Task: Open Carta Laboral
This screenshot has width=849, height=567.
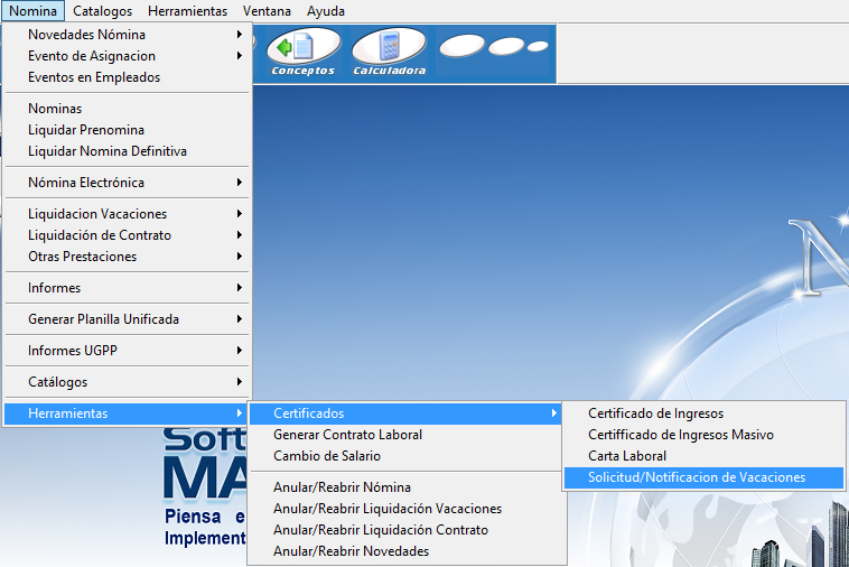Action: (704, 456)
